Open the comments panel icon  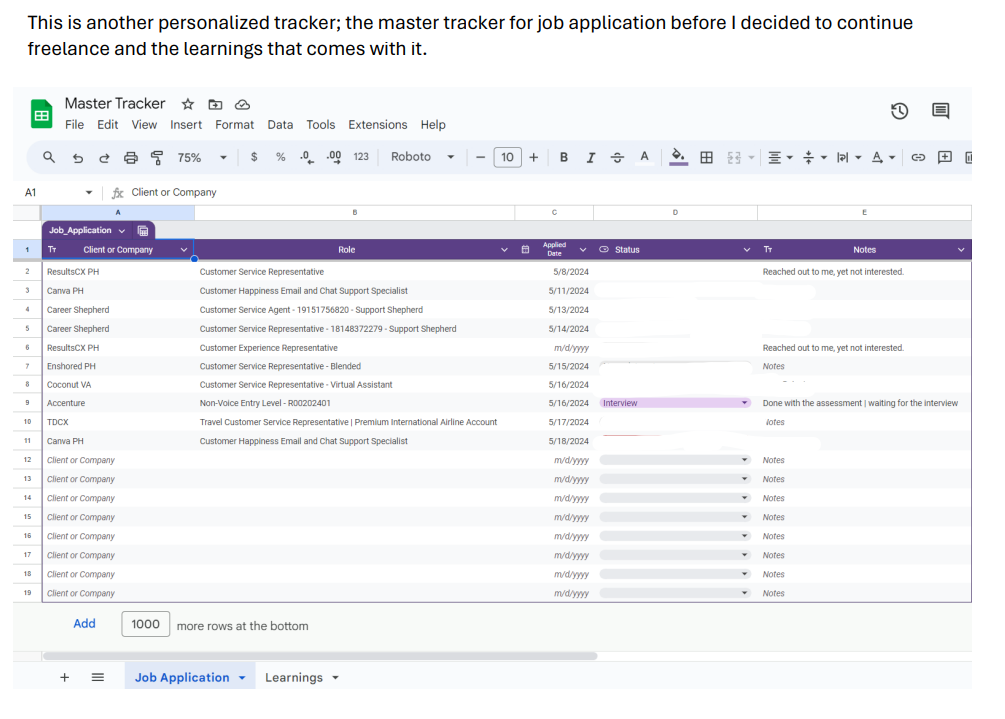tap(940, 111)
